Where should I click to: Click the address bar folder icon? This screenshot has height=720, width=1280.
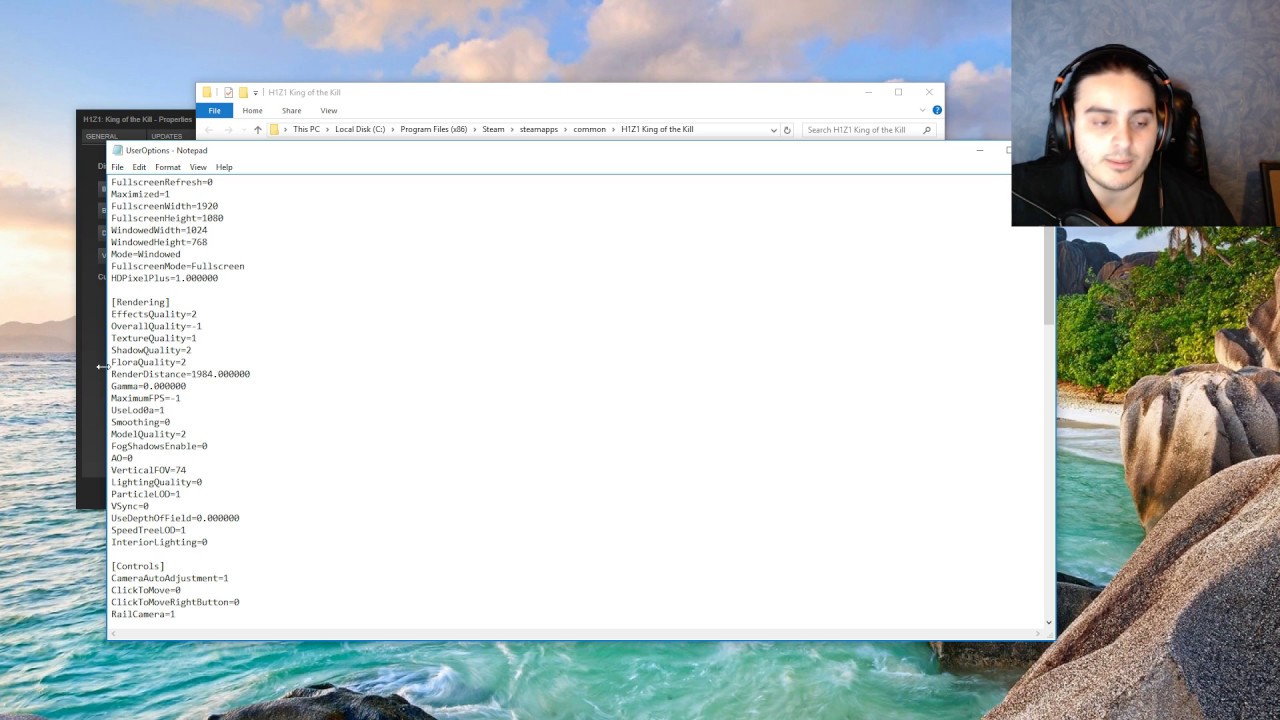(274, 130)
